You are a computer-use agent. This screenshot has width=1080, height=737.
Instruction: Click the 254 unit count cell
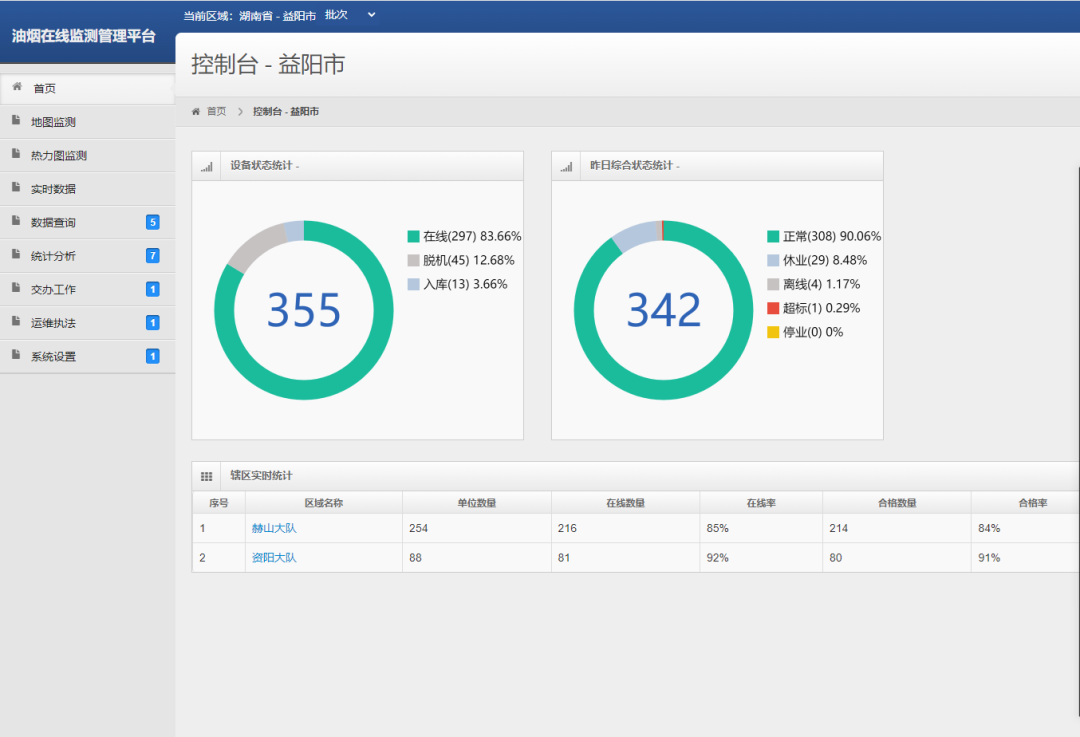(x=477, y=528)
